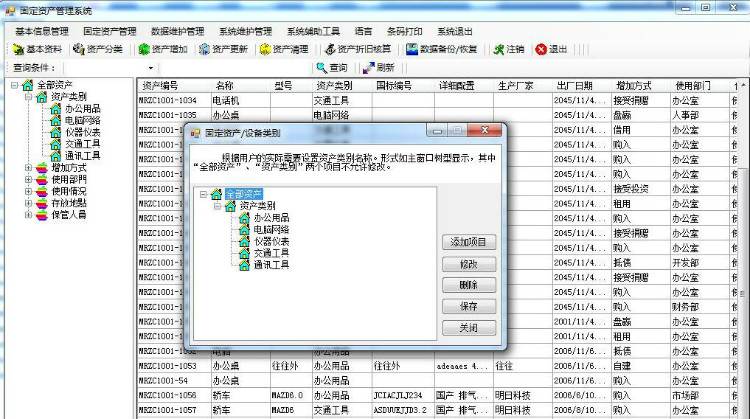The height and width of the screenshot is (419, 750).
Task: Expand the 保管人員 tree node
Action: pos(28,215)
